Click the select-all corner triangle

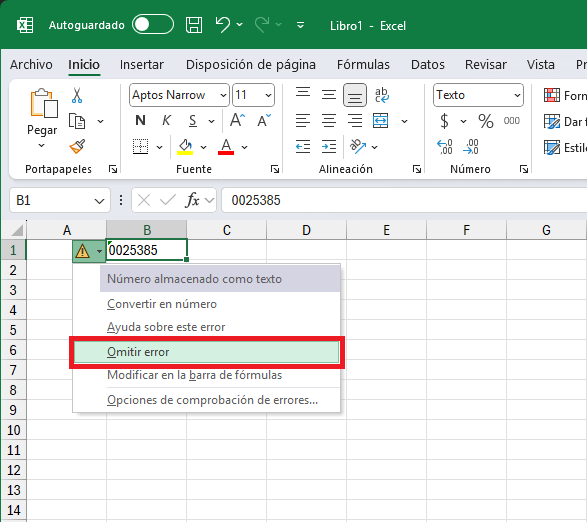pos(16,230)
